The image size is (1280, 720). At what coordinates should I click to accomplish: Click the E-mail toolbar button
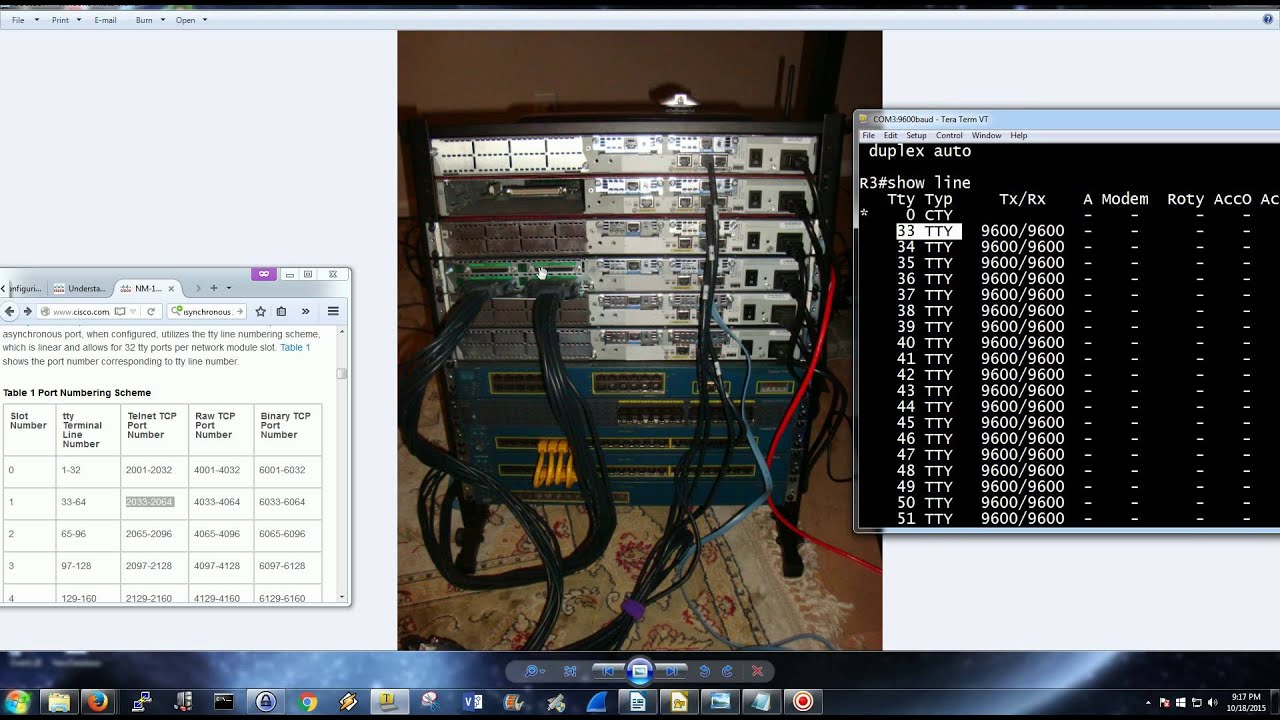coord(105,20)
